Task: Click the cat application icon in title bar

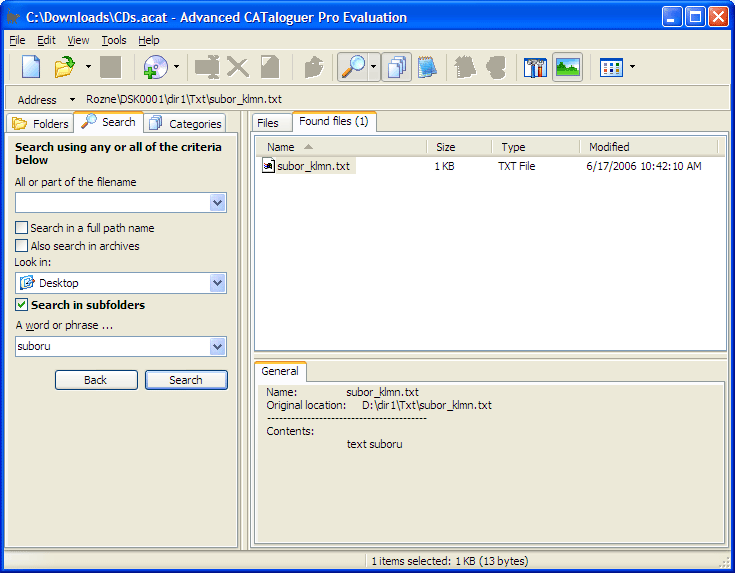Action: [x=14, y=17]
